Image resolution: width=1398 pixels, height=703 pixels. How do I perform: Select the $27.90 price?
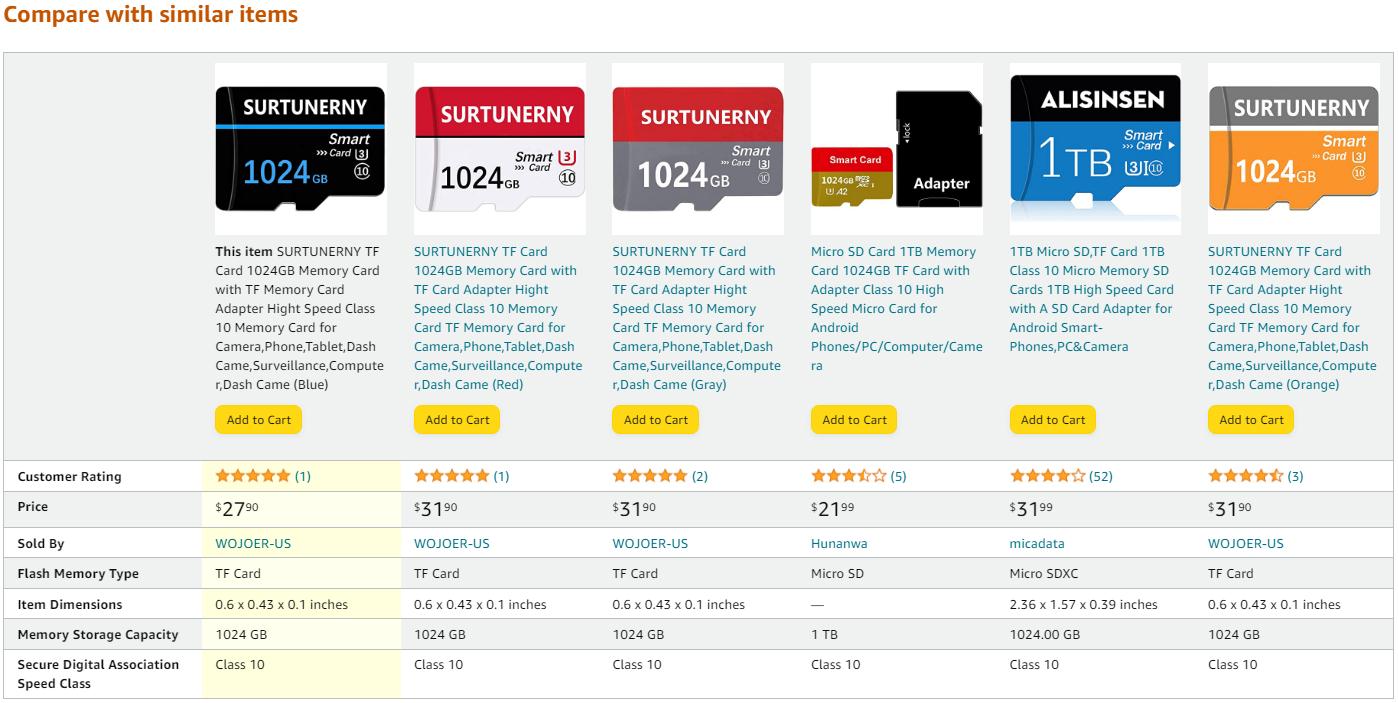pyautogui.click(x=237, y=509)
